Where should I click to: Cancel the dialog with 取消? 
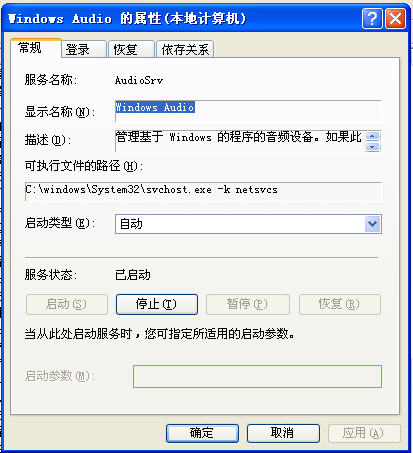click(283, 433)
